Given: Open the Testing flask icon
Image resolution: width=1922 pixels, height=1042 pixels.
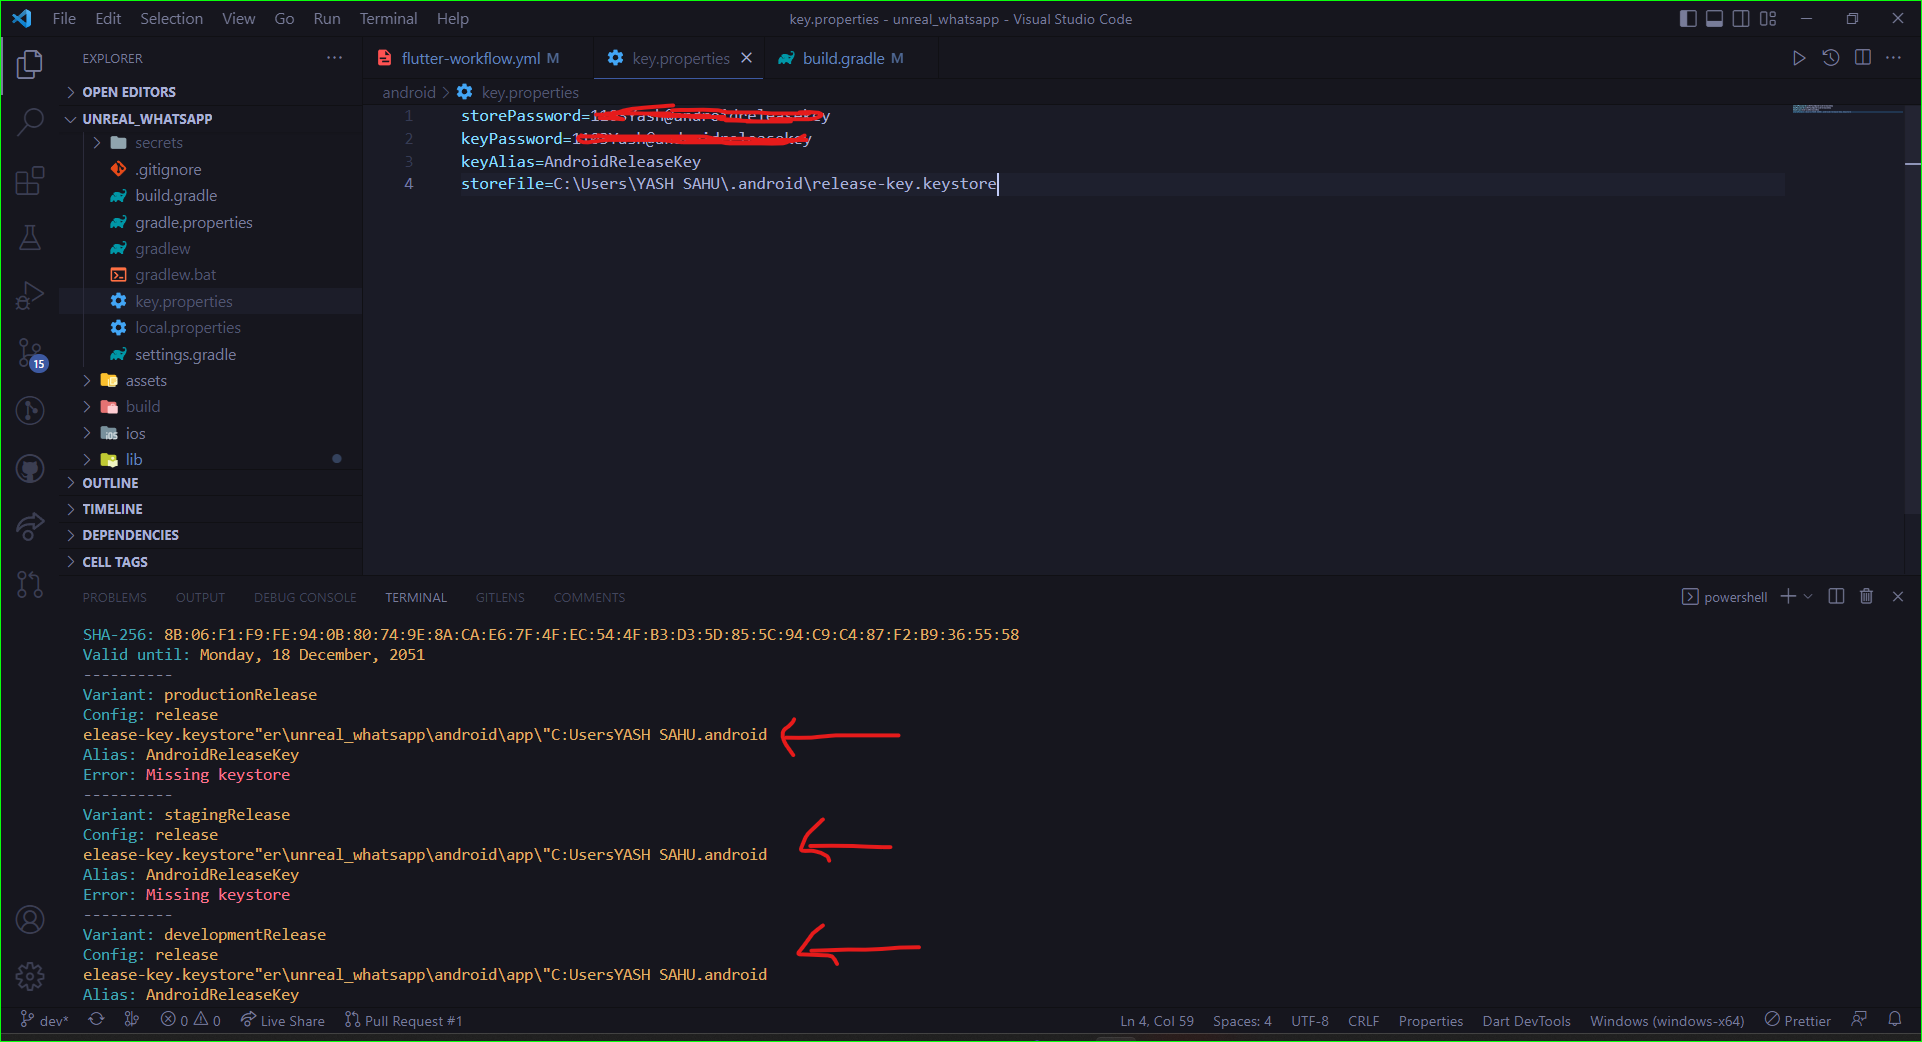Looking at the screenshot, I should (30, 238).
